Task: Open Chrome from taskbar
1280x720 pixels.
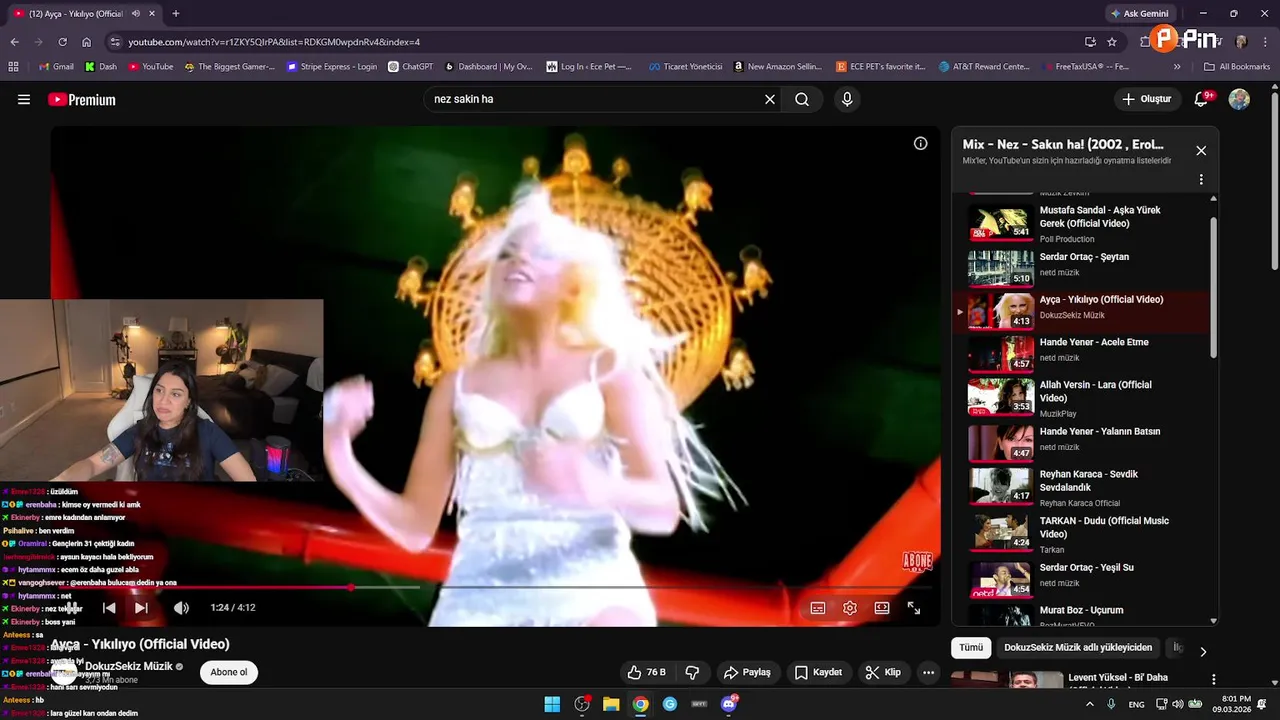Action: [640, 704]
